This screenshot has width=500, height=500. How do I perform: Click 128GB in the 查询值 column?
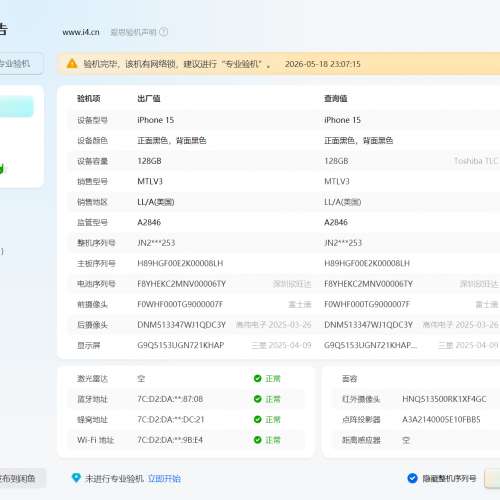336,161
